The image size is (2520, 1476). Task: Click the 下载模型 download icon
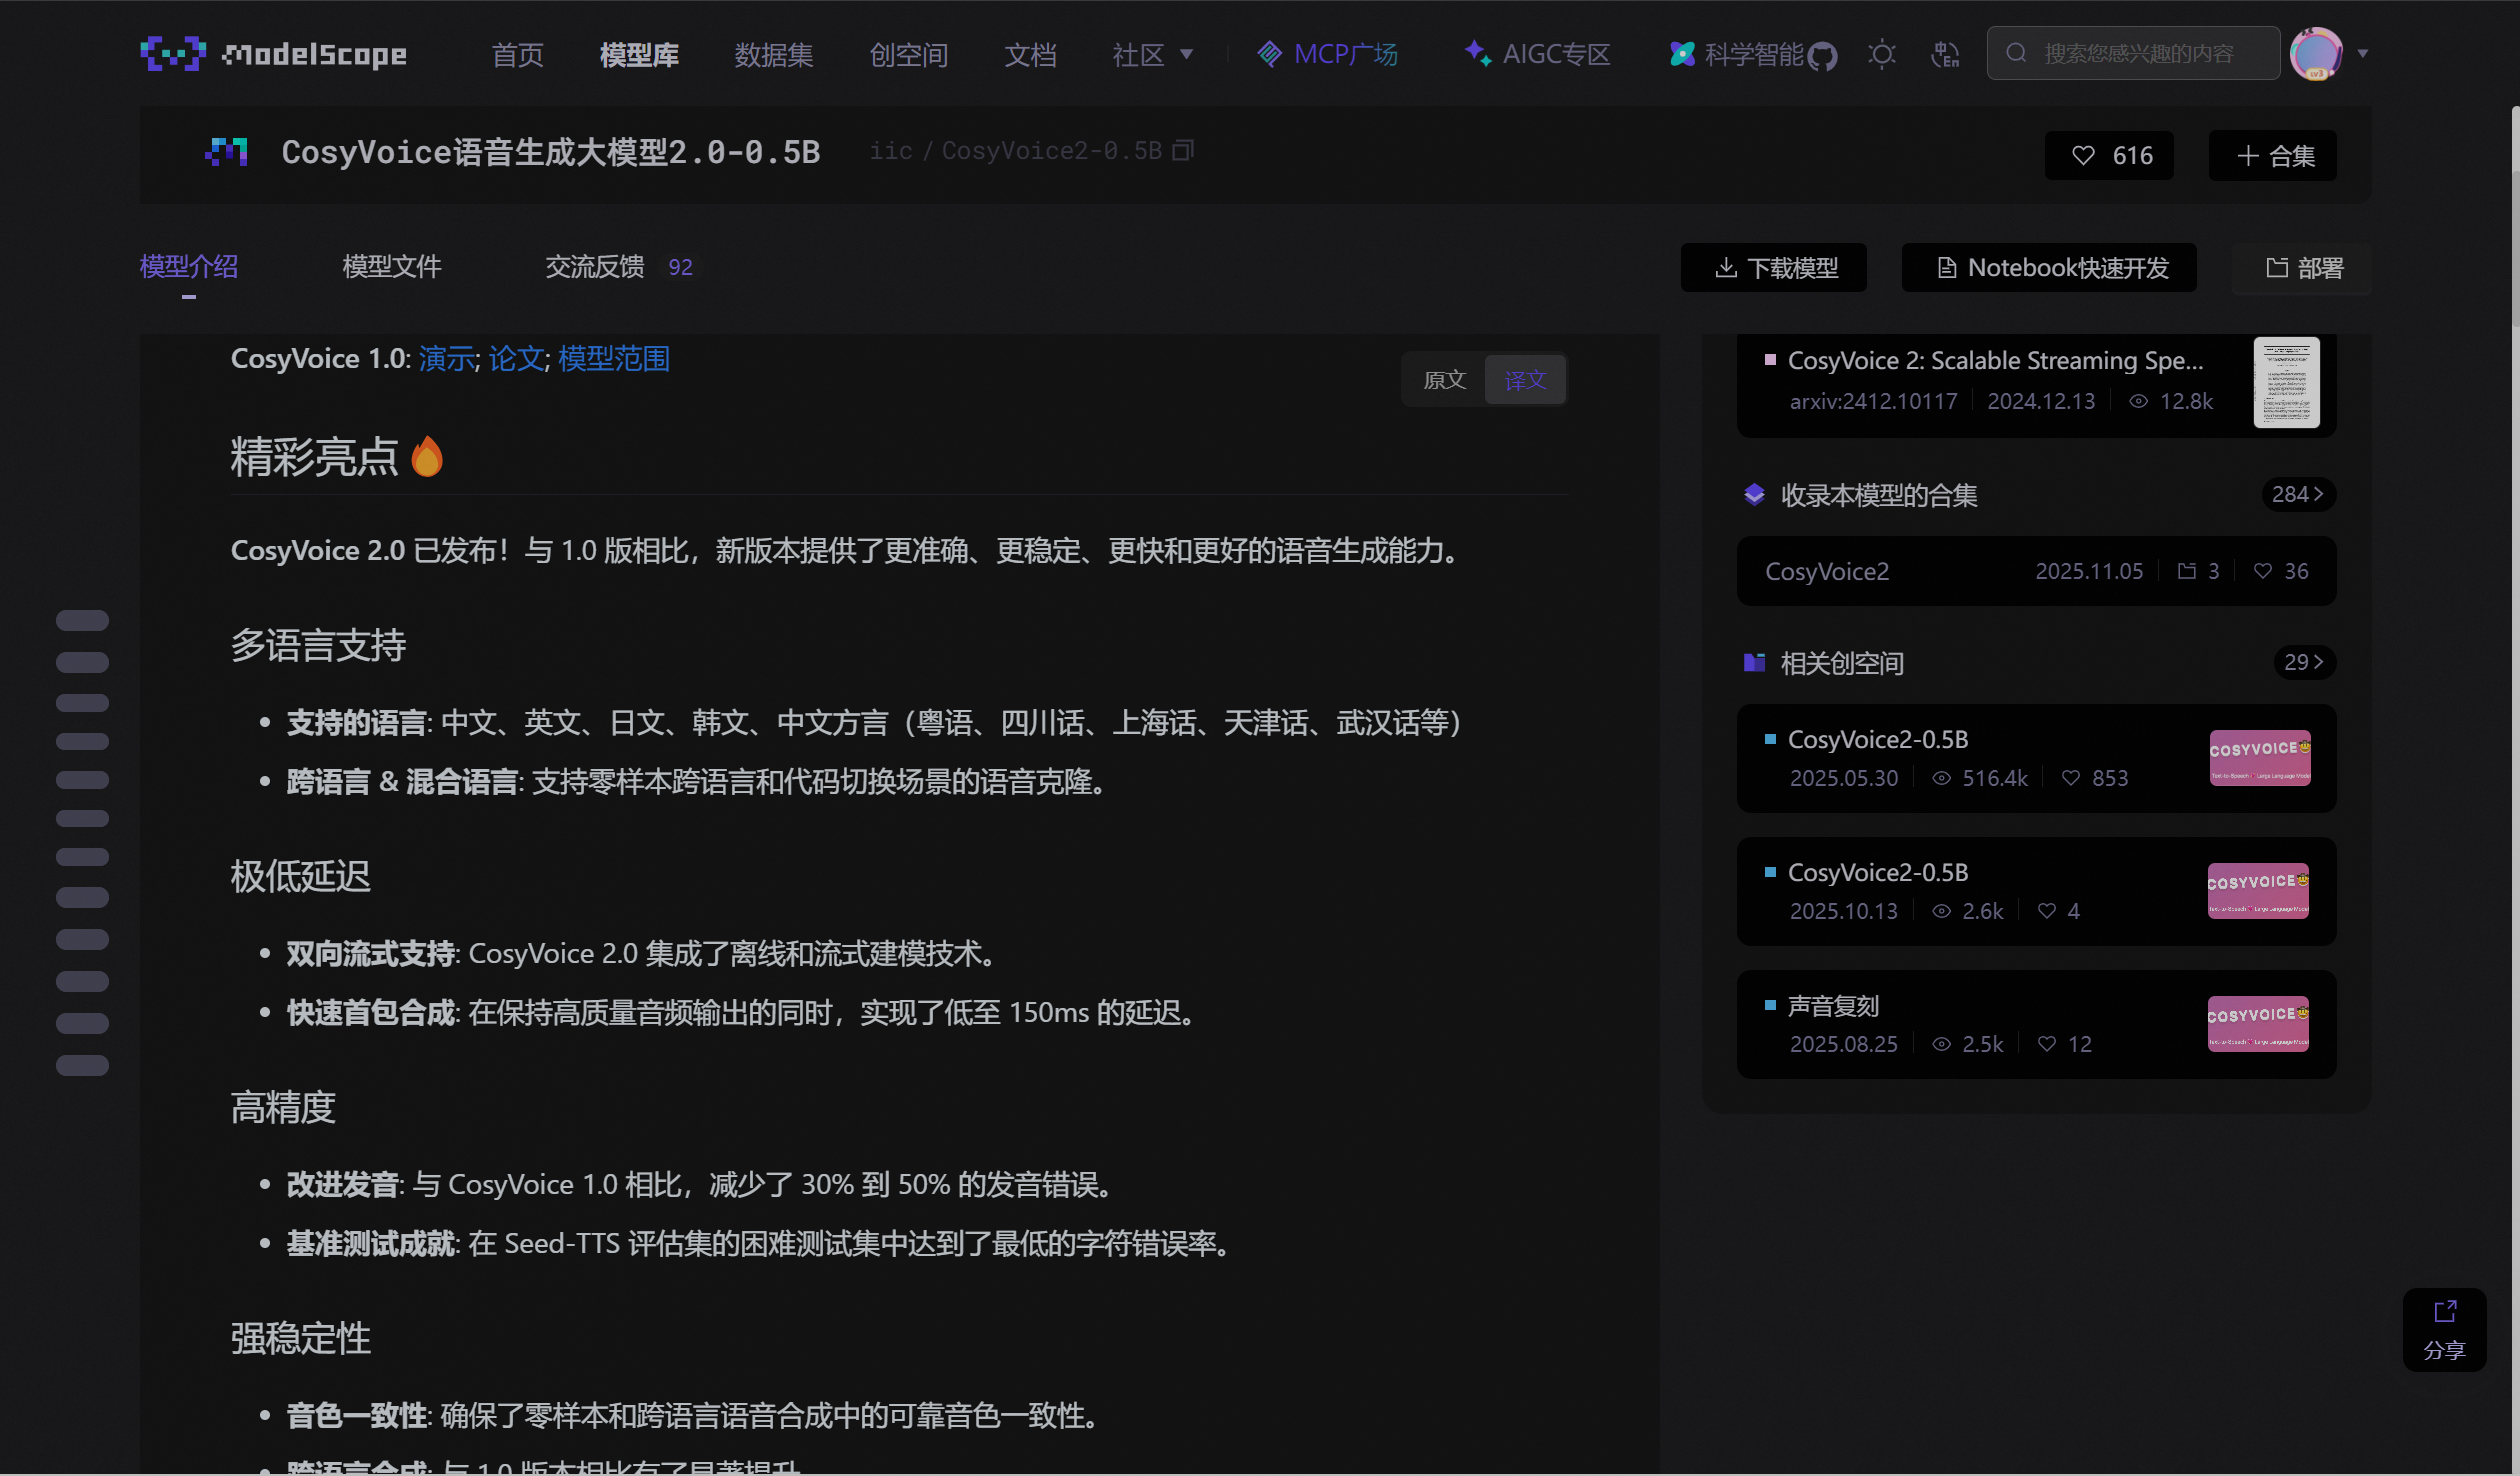coord(1724,268)
